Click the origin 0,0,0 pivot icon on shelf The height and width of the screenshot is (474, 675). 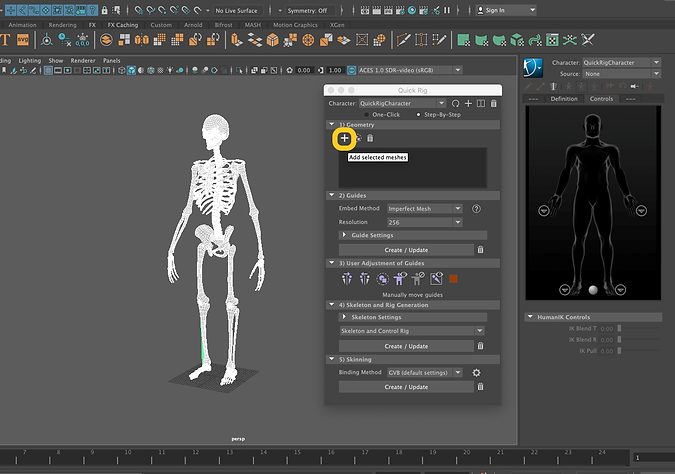point(83,40)
